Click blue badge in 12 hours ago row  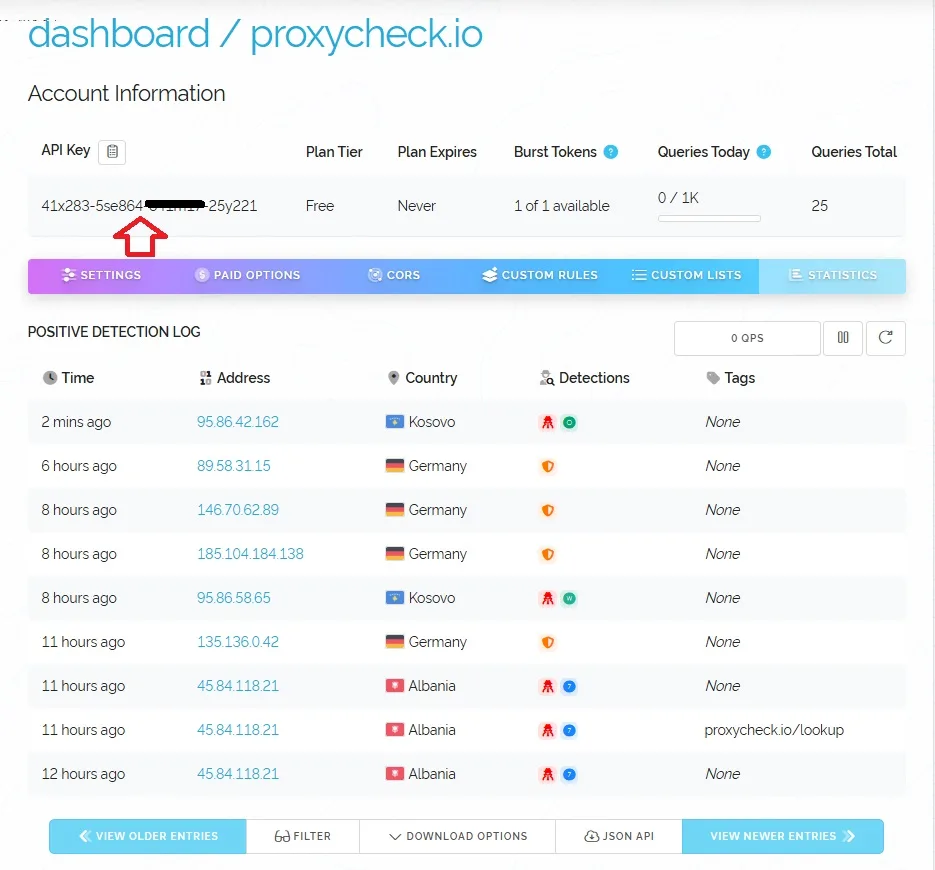point(569,775)
